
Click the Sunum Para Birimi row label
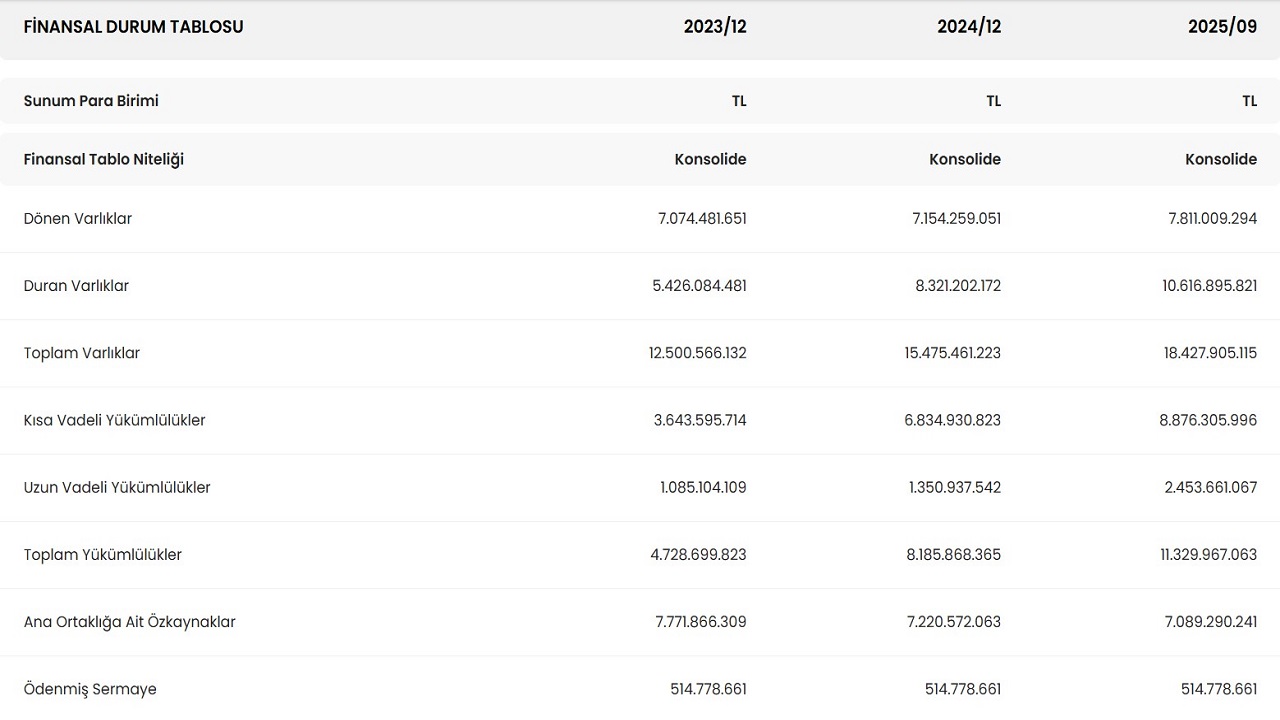(91, 101)
